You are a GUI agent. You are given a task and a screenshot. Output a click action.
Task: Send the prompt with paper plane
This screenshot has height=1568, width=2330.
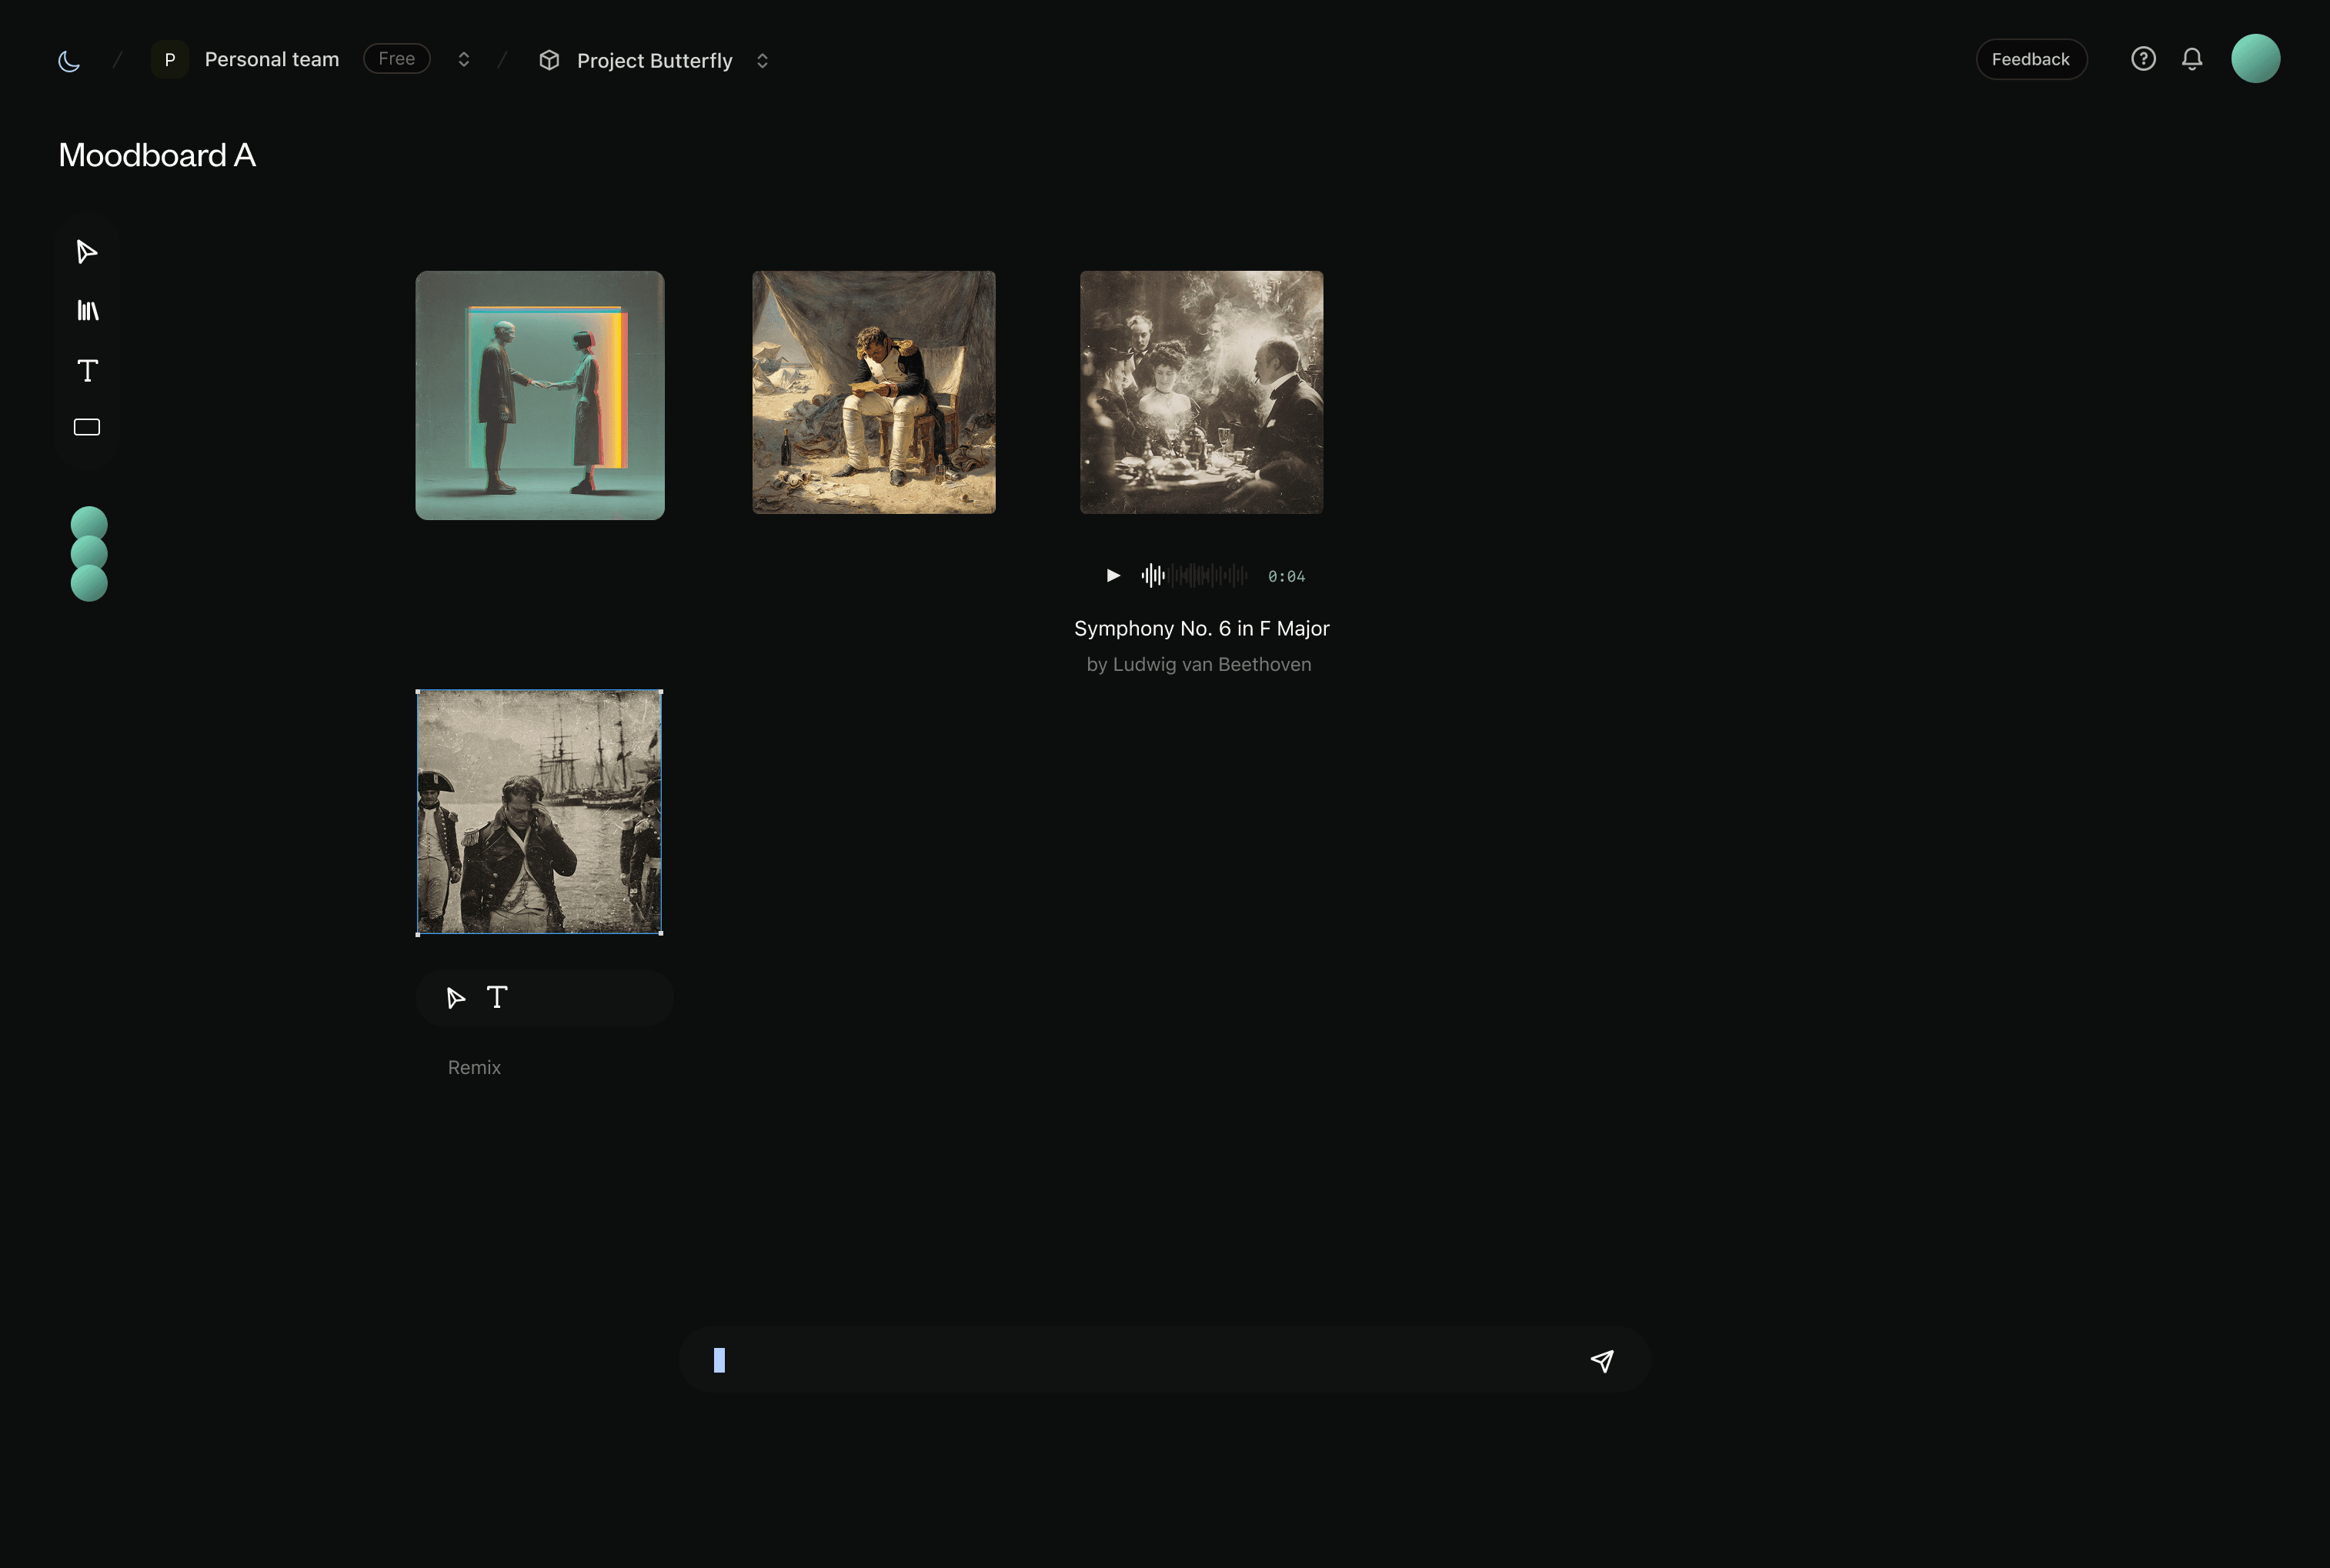(1602, 1361)
